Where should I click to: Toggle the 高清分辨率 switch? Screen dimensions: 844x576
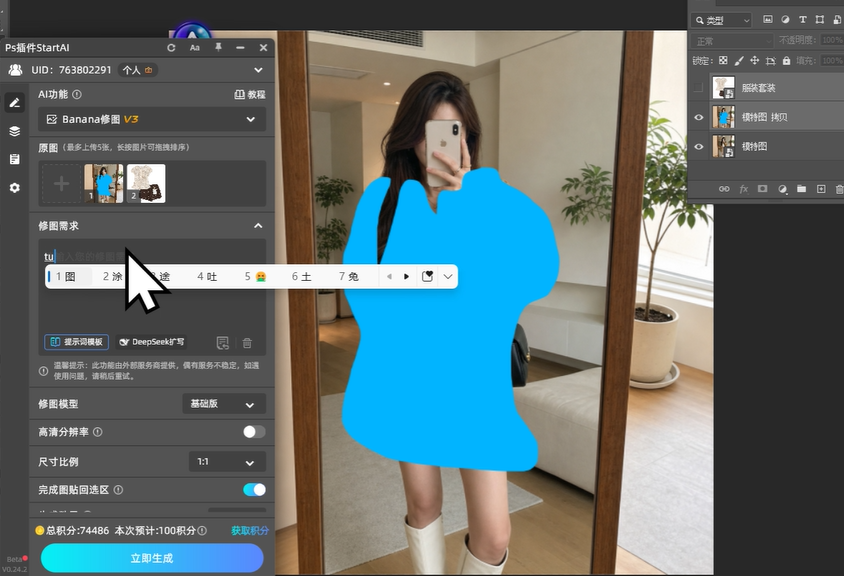(254, 432)
